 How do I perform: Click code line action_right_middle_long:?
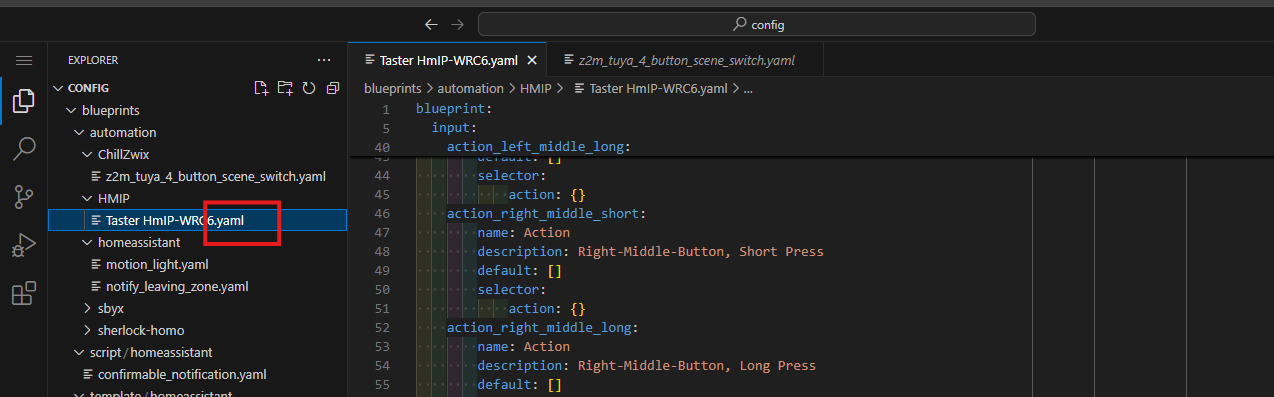click(541, 327)
